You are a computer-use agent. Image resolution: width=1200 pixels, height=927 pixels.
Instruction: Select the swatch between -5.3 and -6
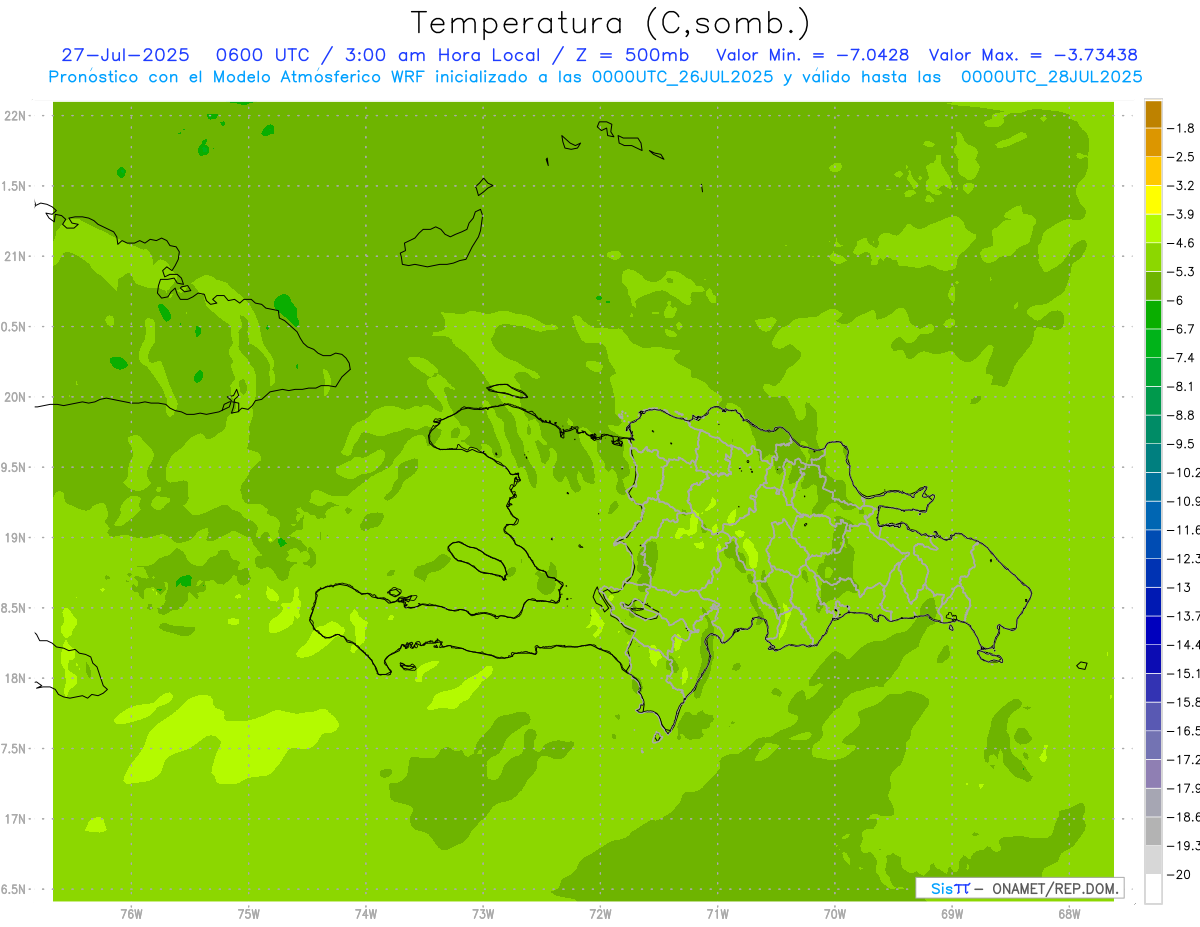point(1153,286)
